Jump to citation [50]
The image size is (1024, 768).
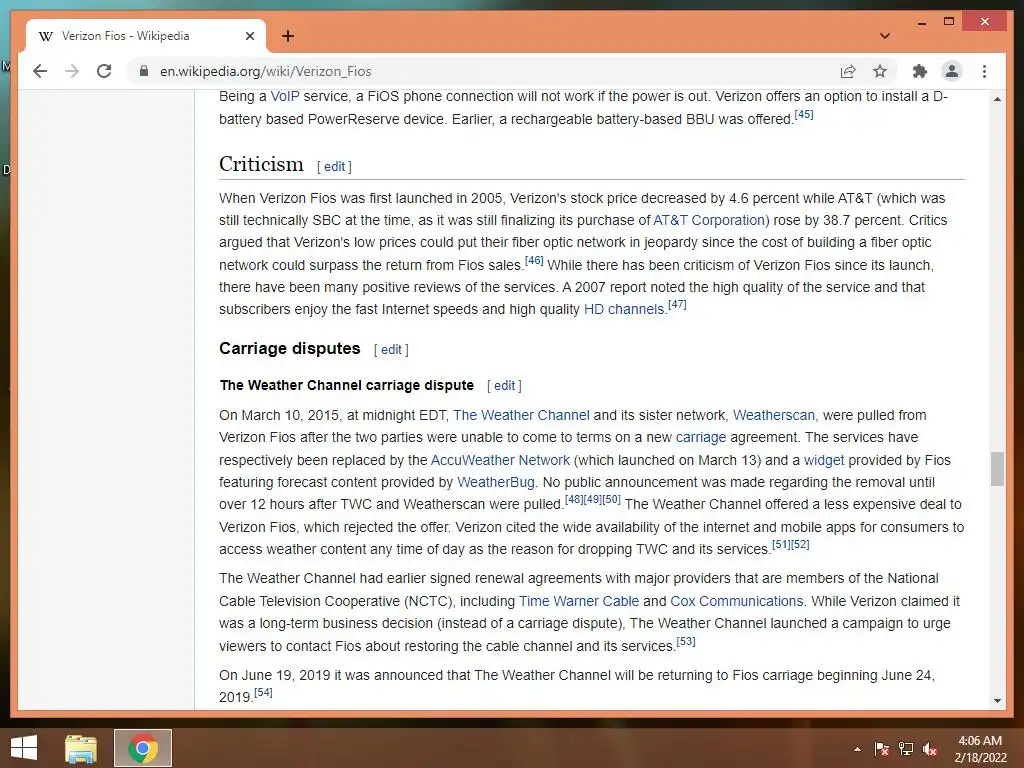[612, 499]
